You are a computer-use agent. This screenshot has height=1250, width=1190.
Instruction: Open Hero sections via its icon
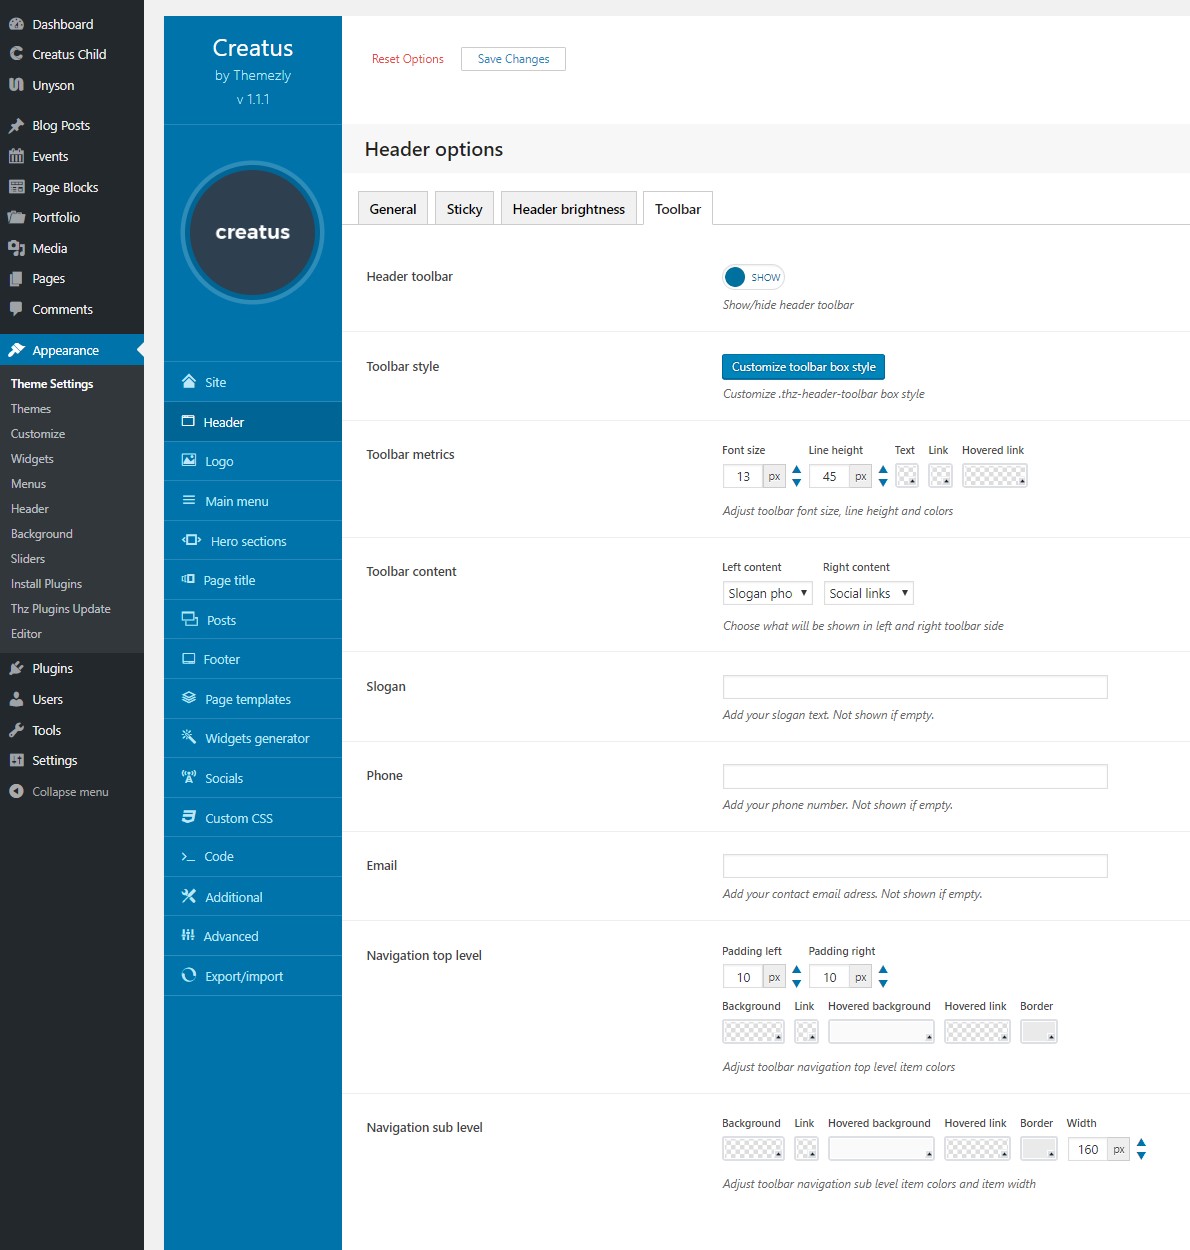[191, 541]
